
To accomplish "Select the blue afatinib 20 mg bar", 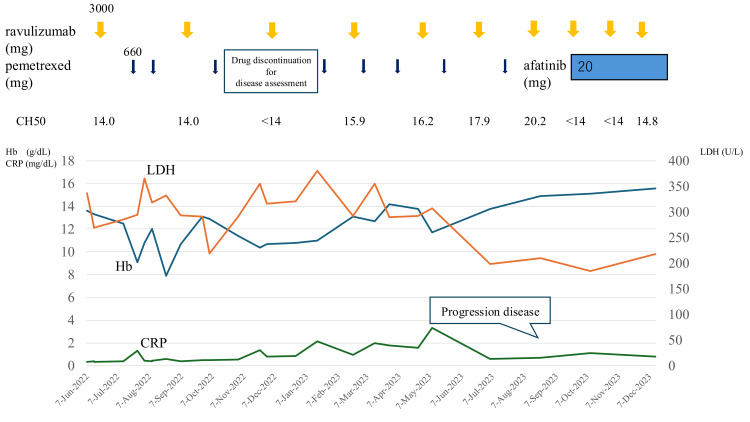I will coord(619,67).
